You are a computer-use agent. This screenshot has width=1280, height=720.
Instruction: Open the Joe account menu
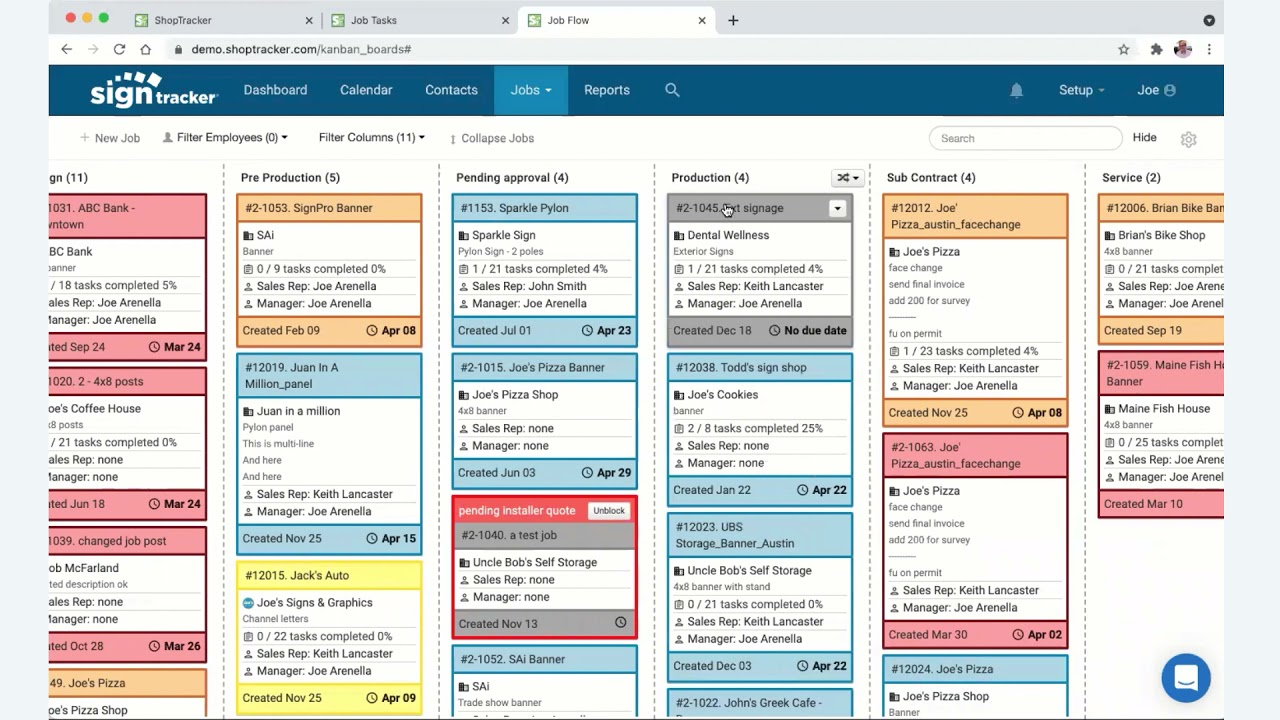pos(1156,90)
